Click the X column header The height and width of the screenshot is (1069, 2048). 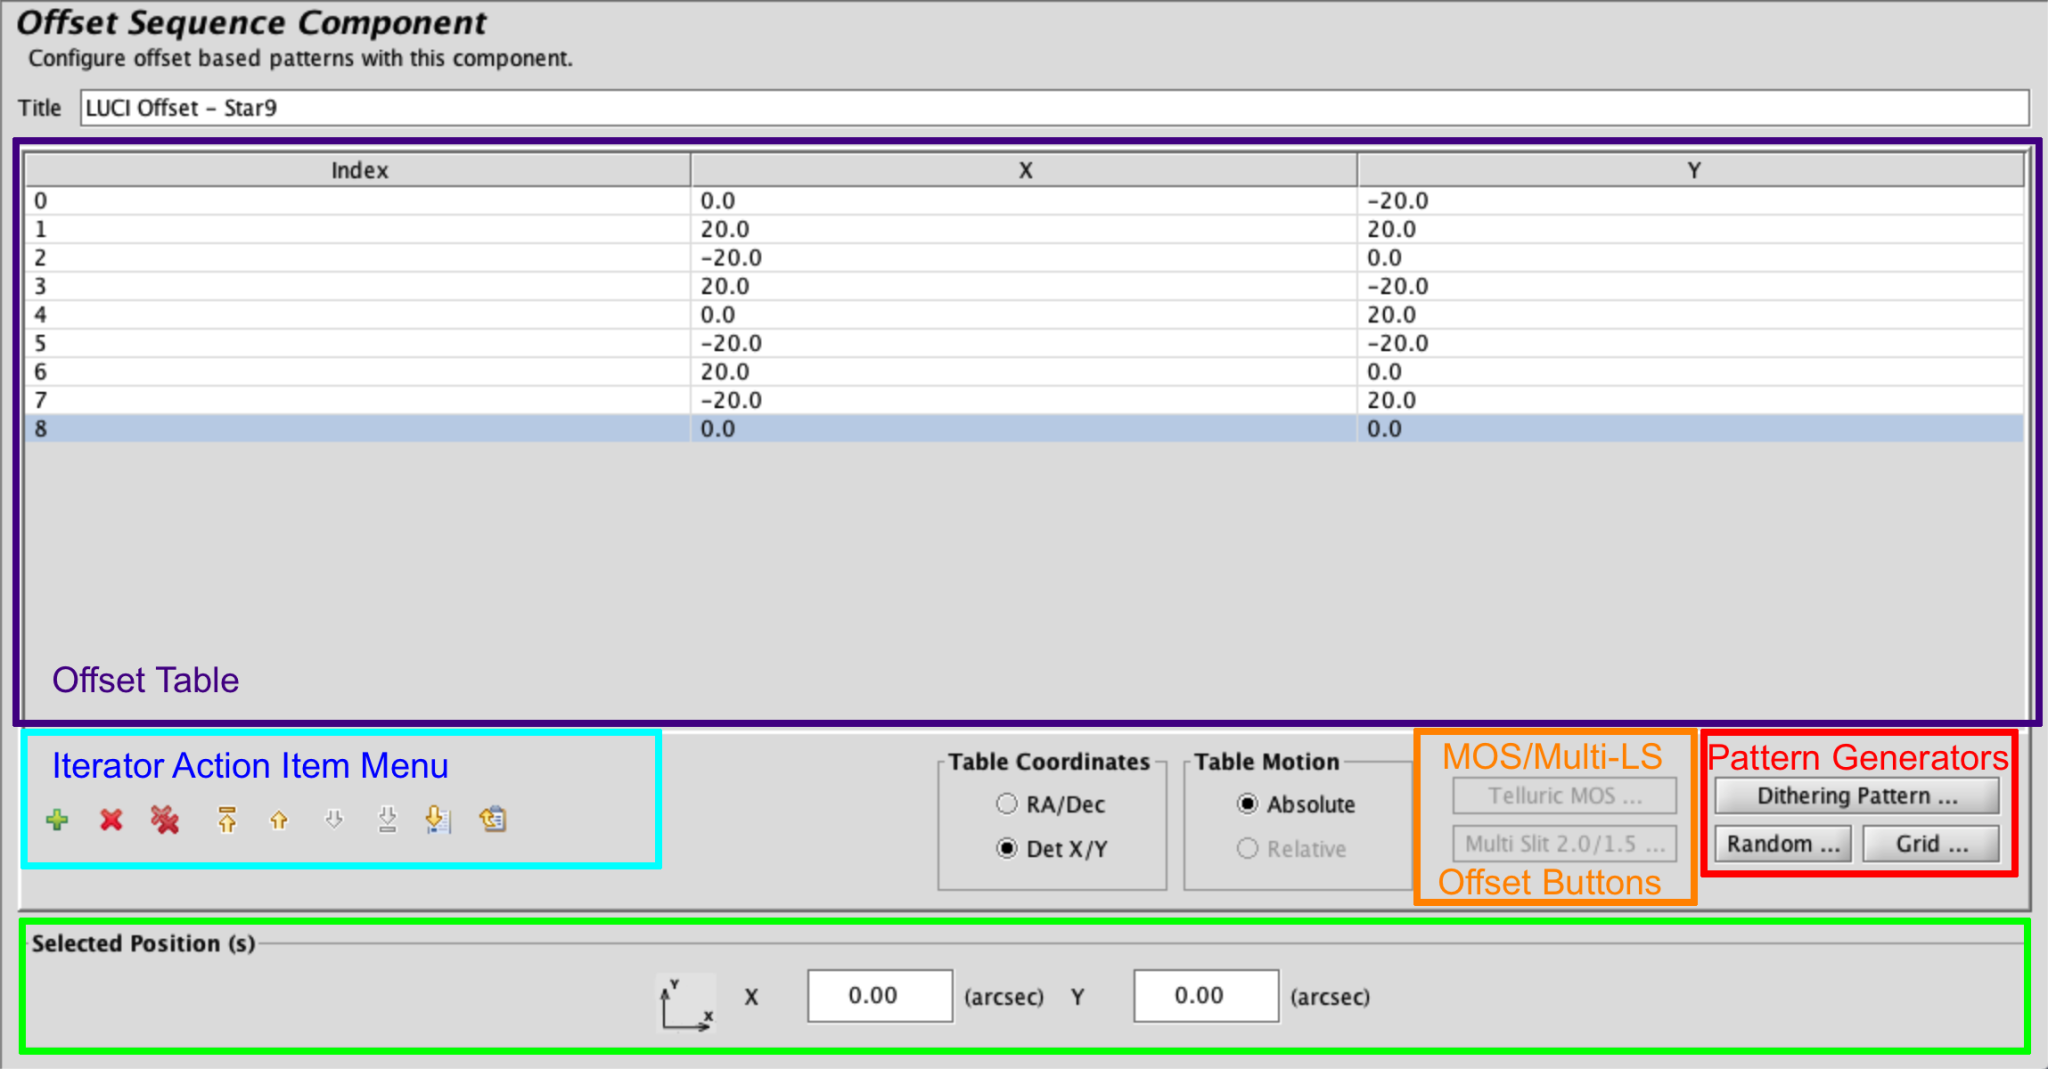click(x=1024, y=170)
